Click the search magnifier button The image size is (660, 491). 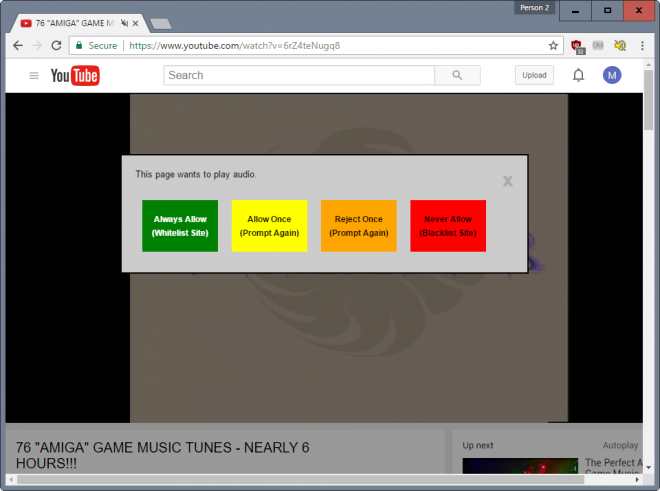point(457,75)
